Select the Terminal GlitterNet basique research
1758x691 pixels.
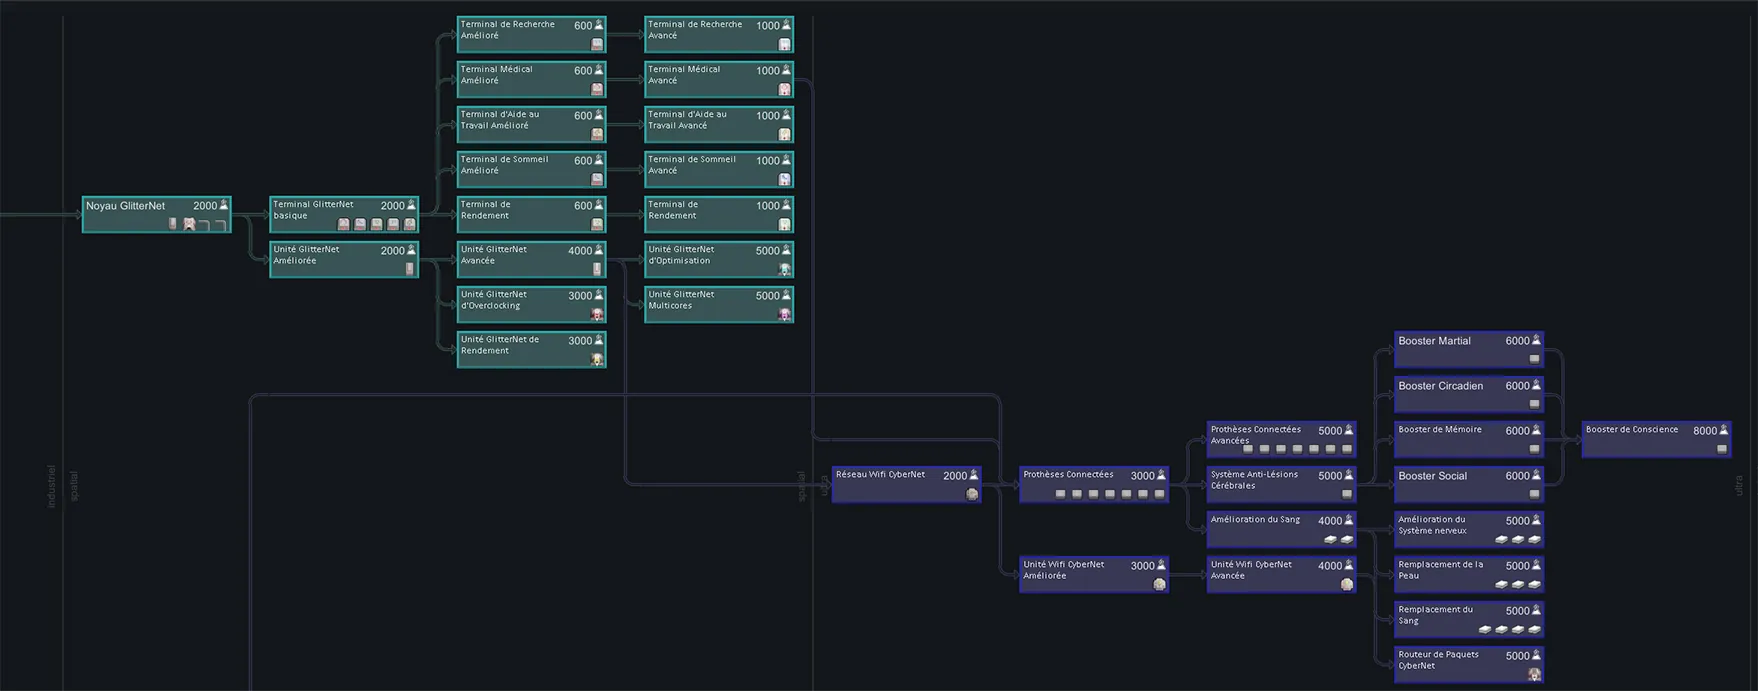343,214
